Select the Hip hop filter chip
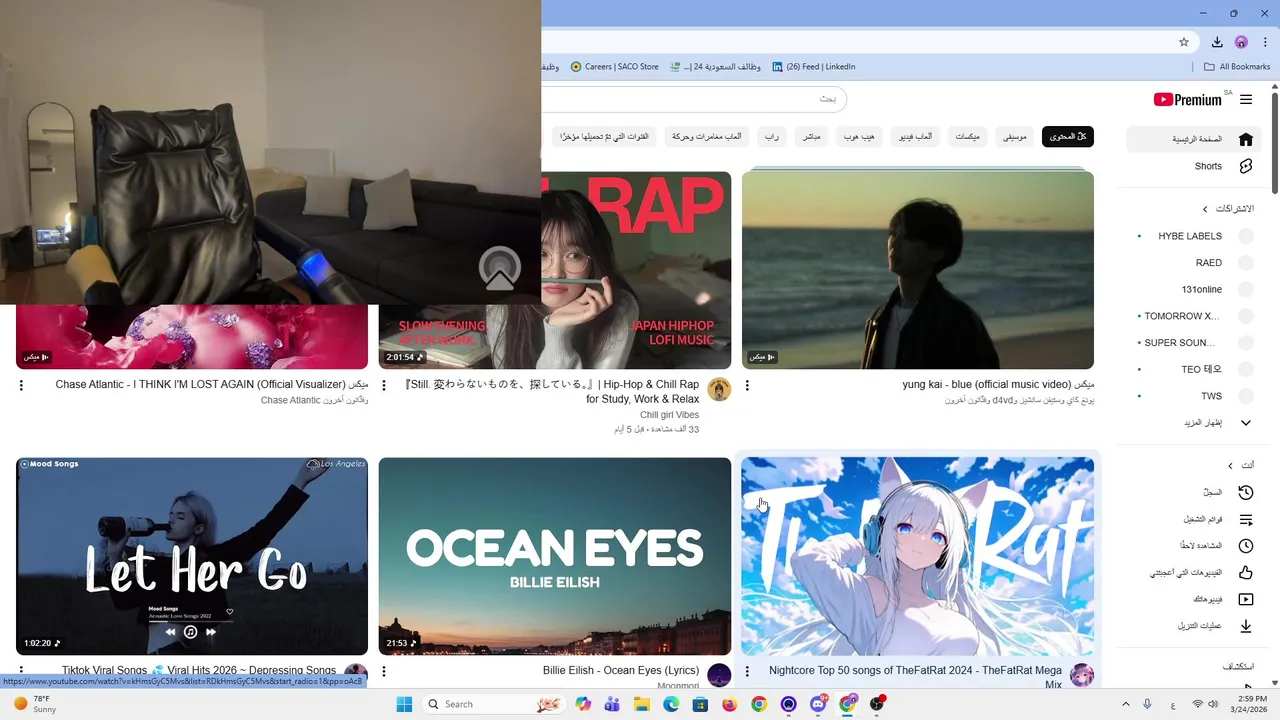1280x720 pixels. coord(859,136)
